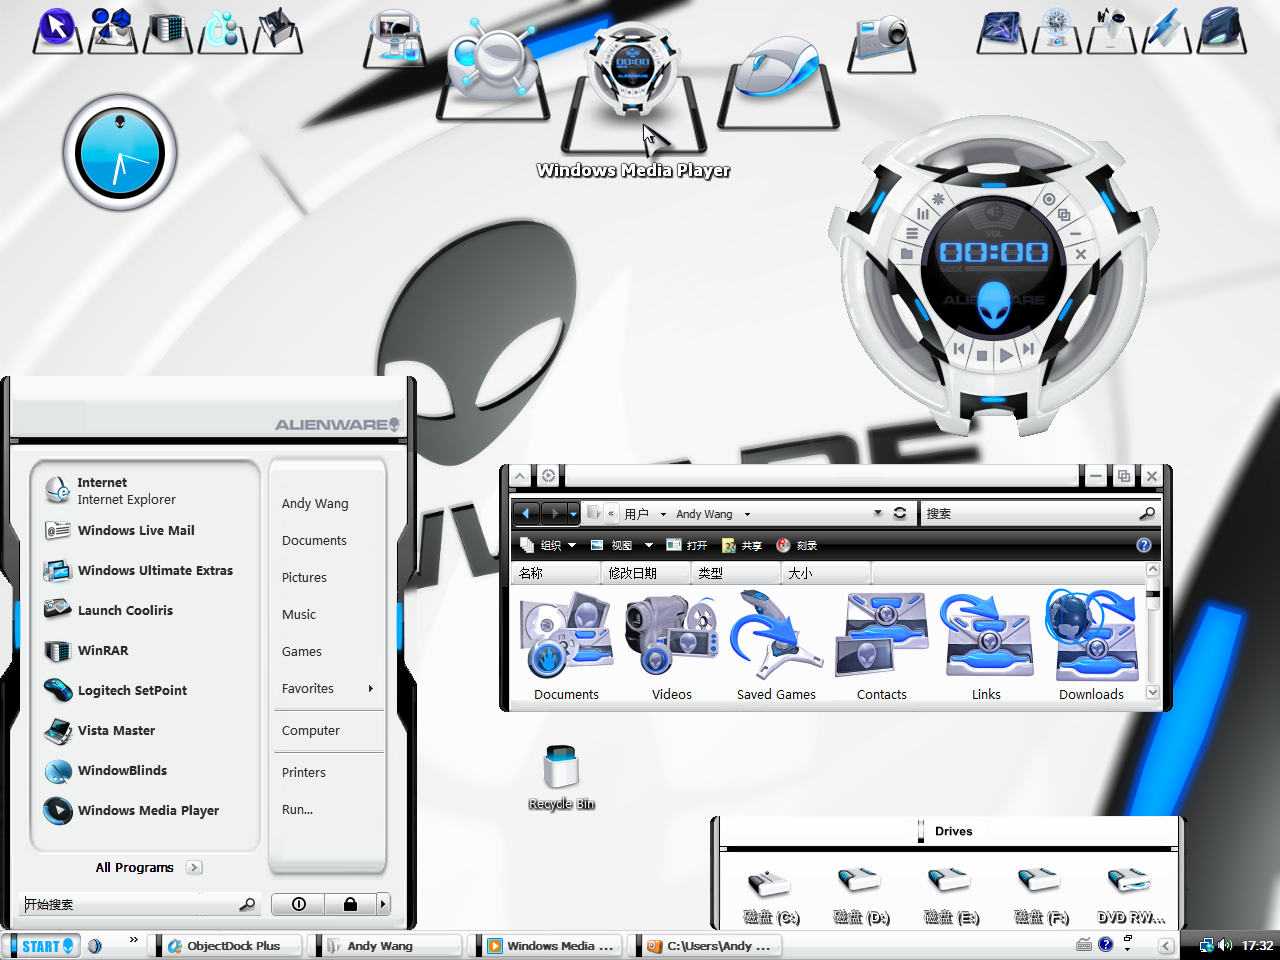Open the Contacts folder in the explorer window
Viewport: 1280px width, 960px height.
click(882, 646)
